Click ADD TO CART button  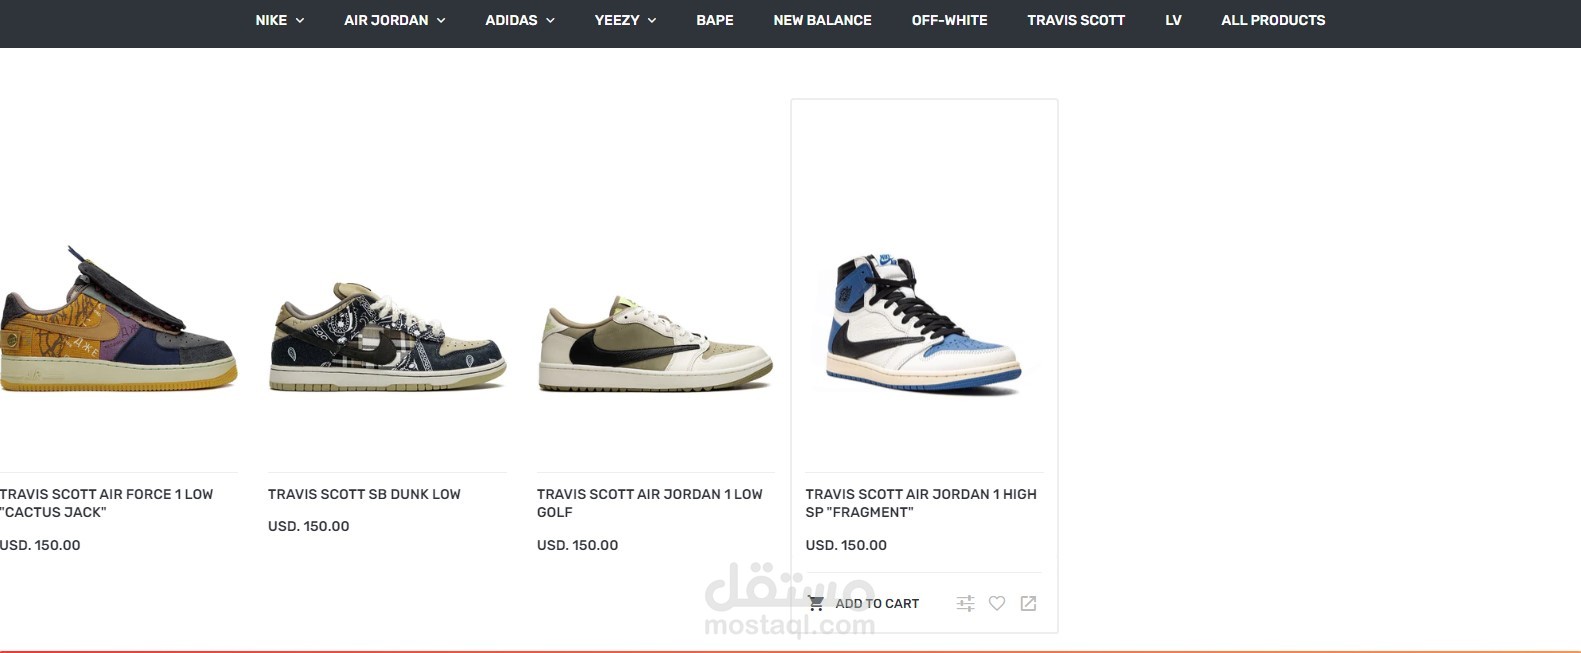(x=864, y=604)
